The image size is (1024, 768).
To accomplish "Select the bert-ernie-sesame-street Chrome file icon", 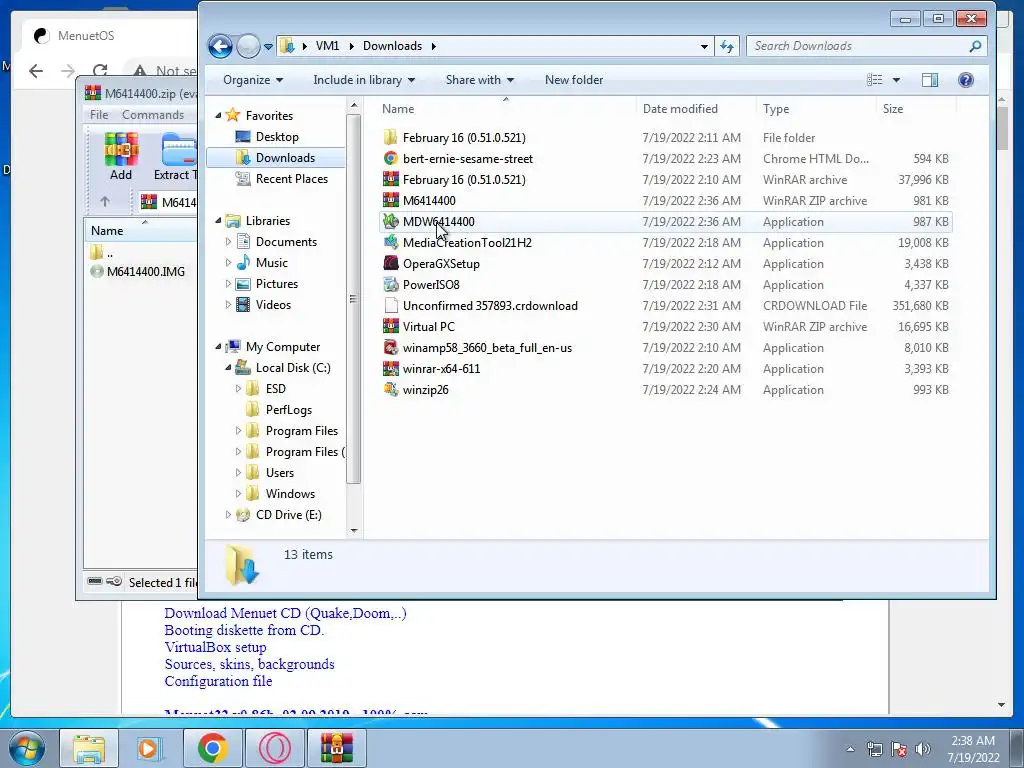I will point(391,159).
